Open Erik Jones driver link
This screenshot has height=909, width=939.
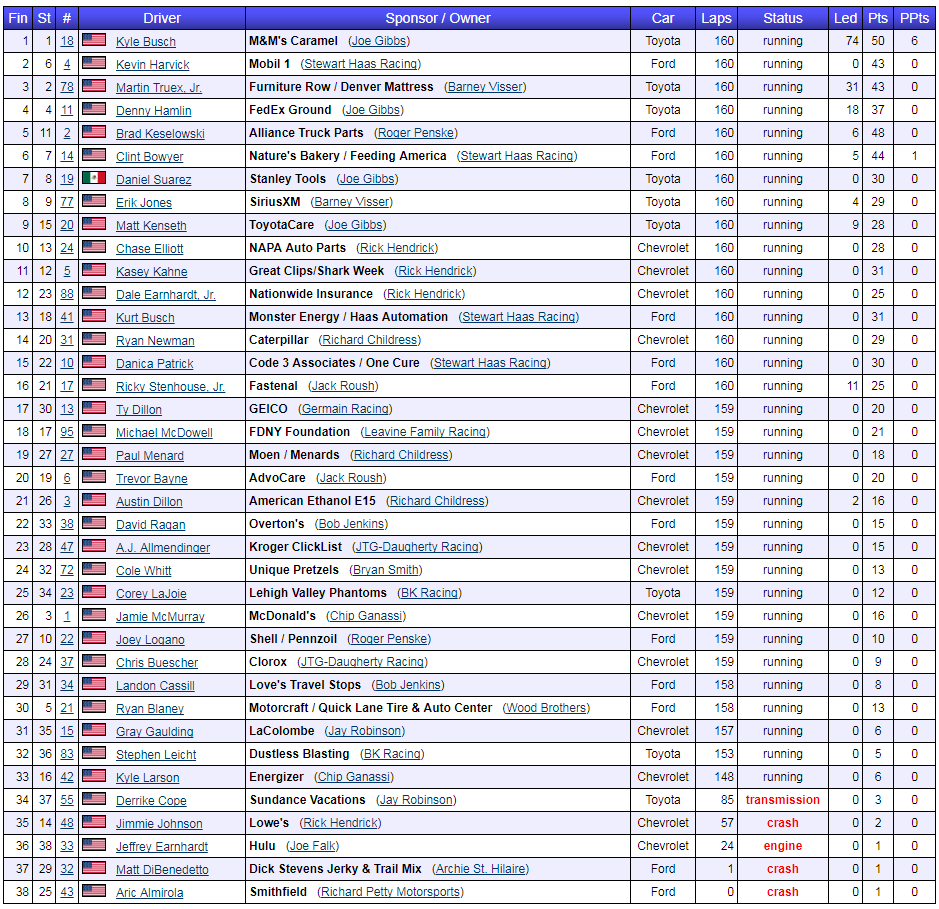click(144, 203)
